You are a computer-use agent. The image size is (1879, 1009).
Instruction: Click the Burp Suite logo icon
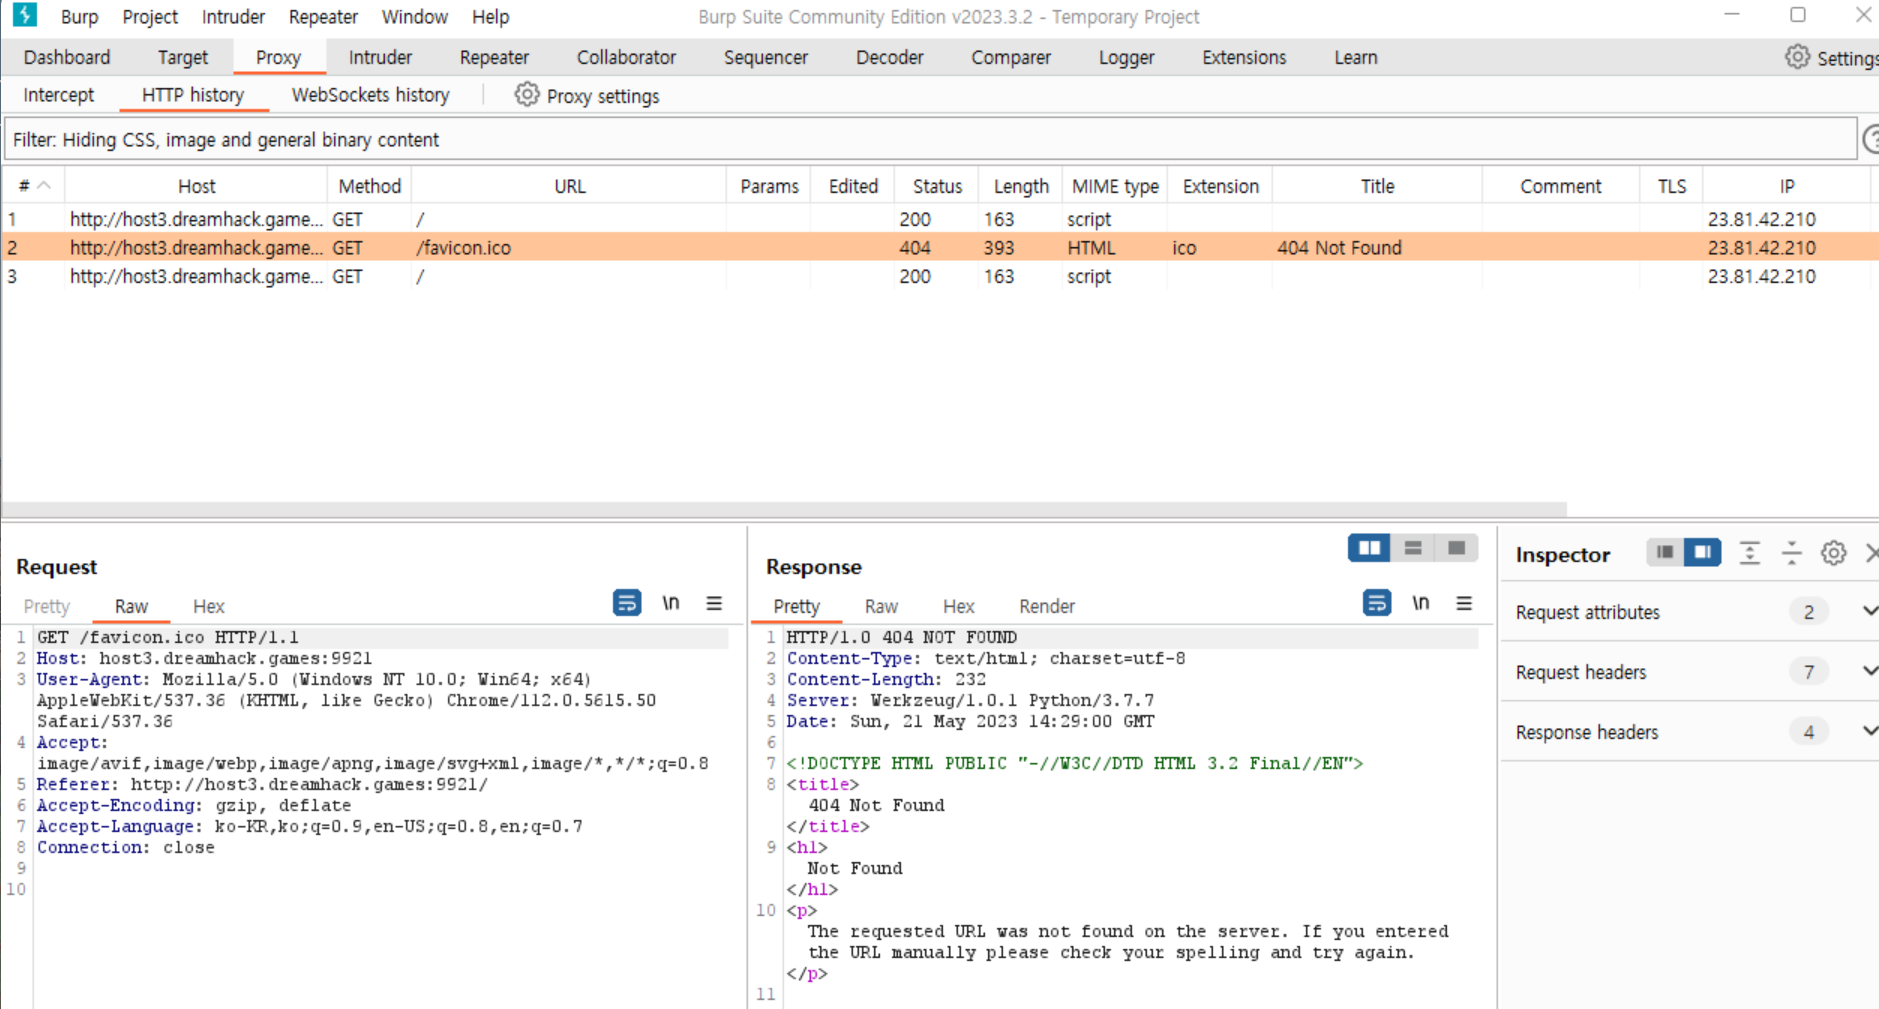click(25, 15)
